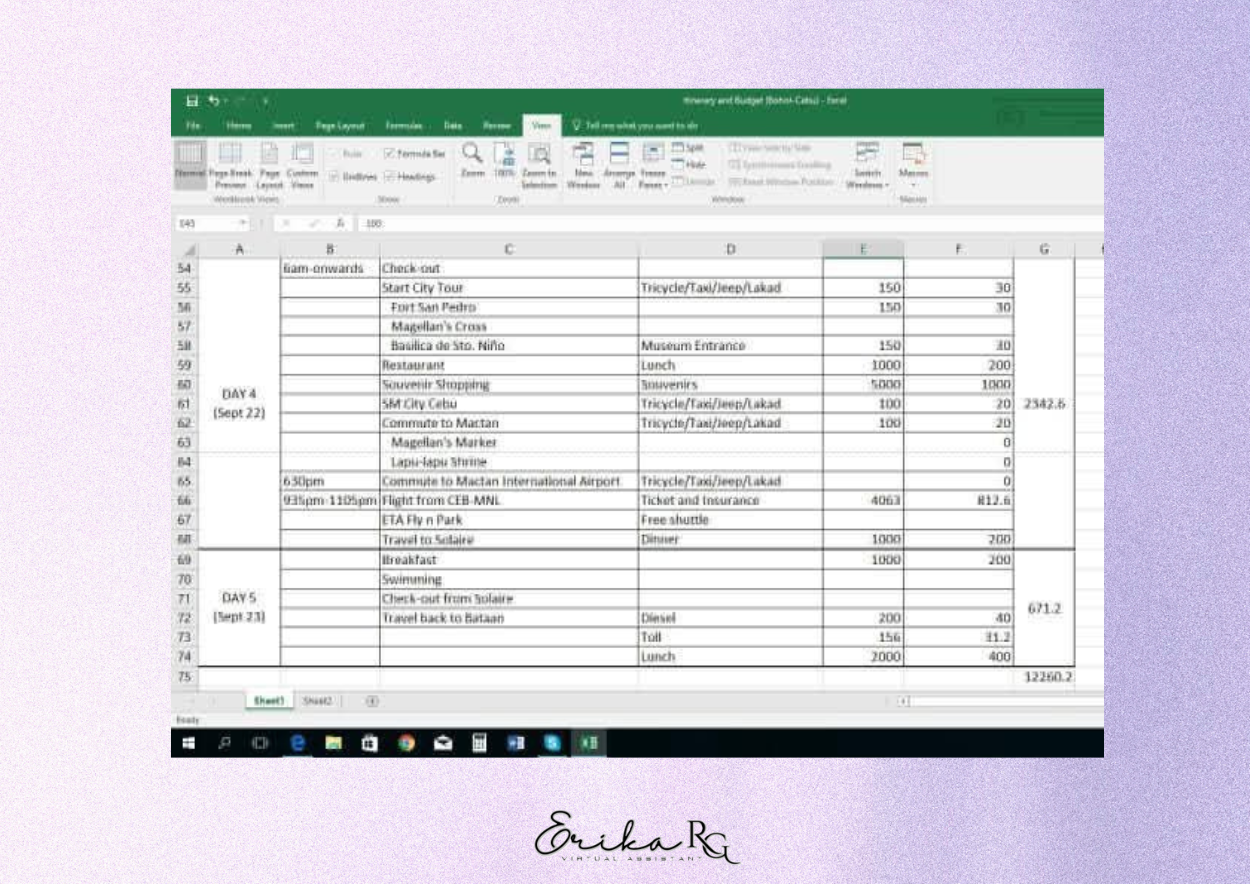Open Calculator from taskbar

[x=479, y=743]
